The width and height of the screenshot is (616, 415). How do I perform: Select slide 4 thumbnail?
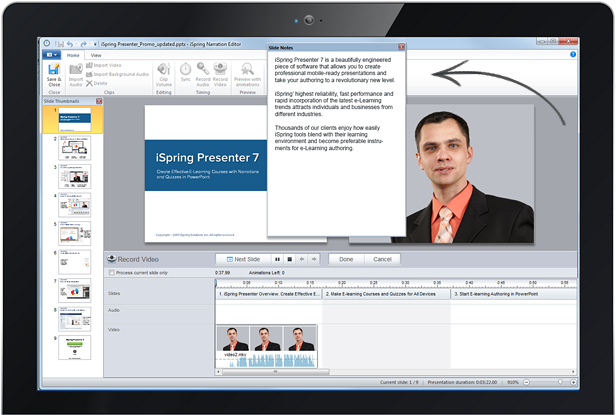click(75, 205)
